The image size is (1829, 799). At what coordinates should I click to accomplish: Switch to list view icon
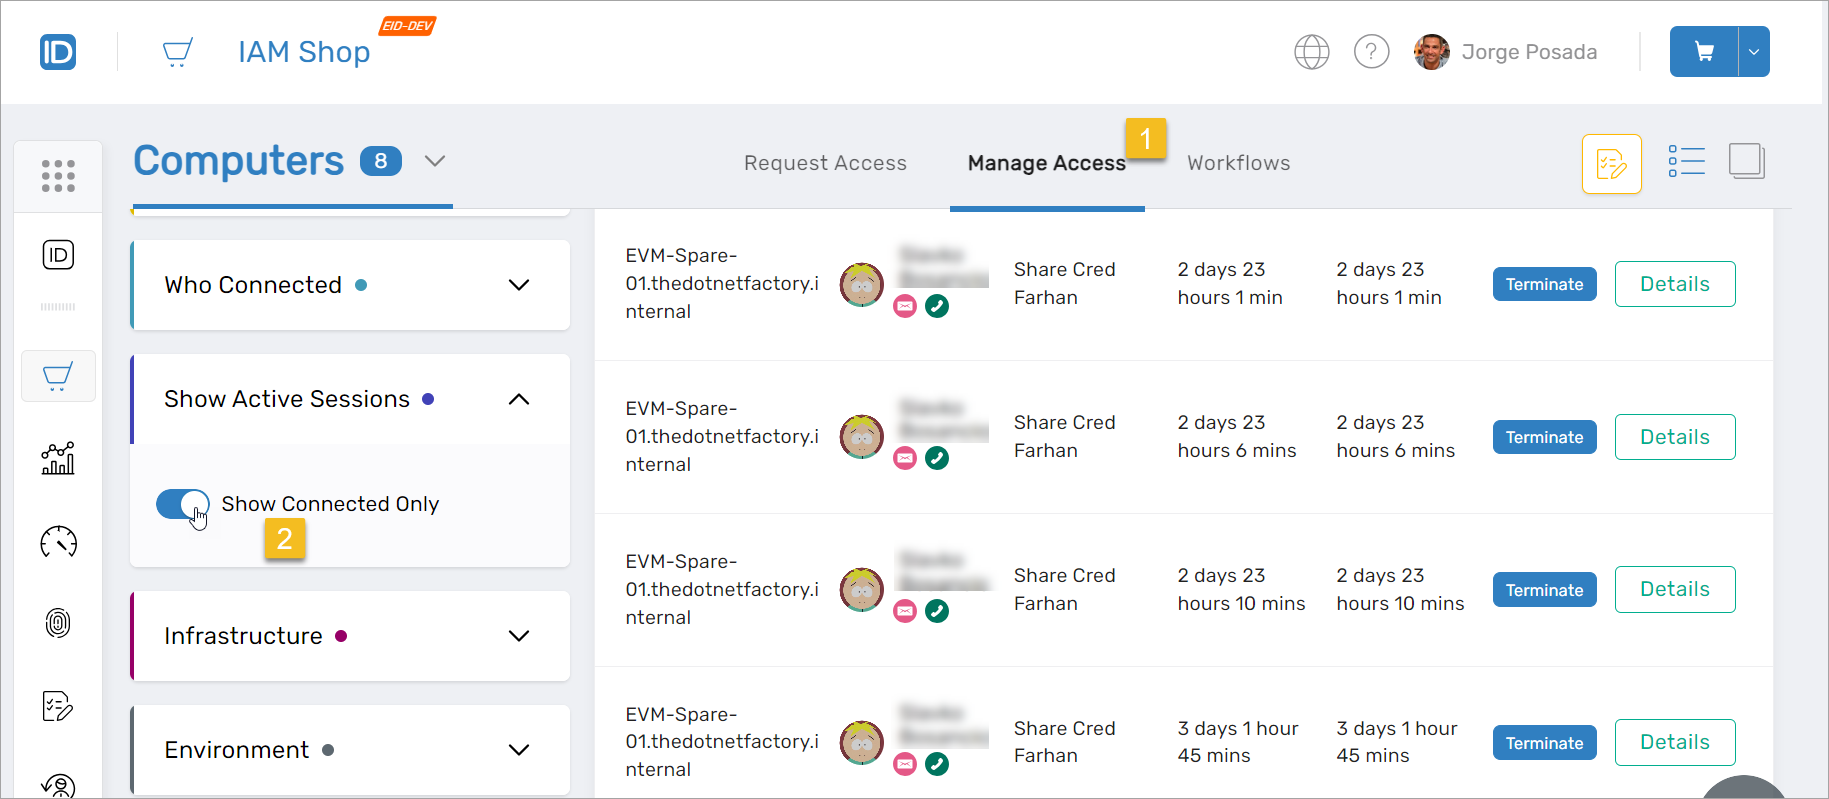[x=1686, y=162]
